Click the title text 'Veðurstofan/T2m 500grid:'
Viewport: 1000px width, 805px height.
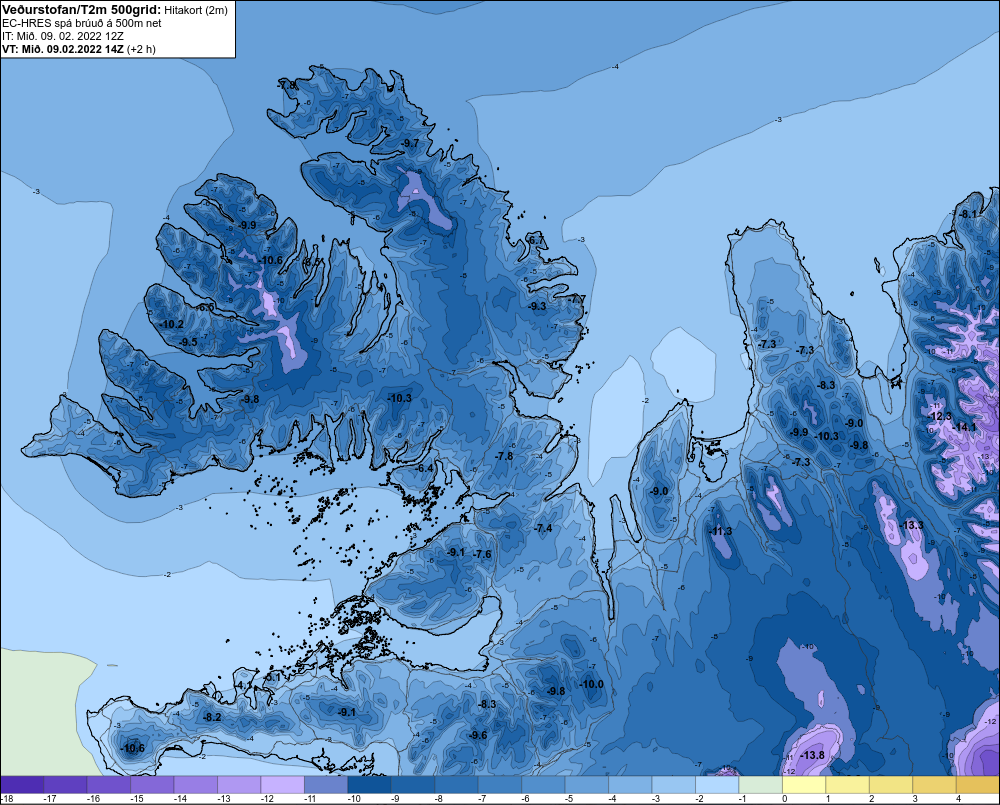pyautogui.click(x=81, y=10)
